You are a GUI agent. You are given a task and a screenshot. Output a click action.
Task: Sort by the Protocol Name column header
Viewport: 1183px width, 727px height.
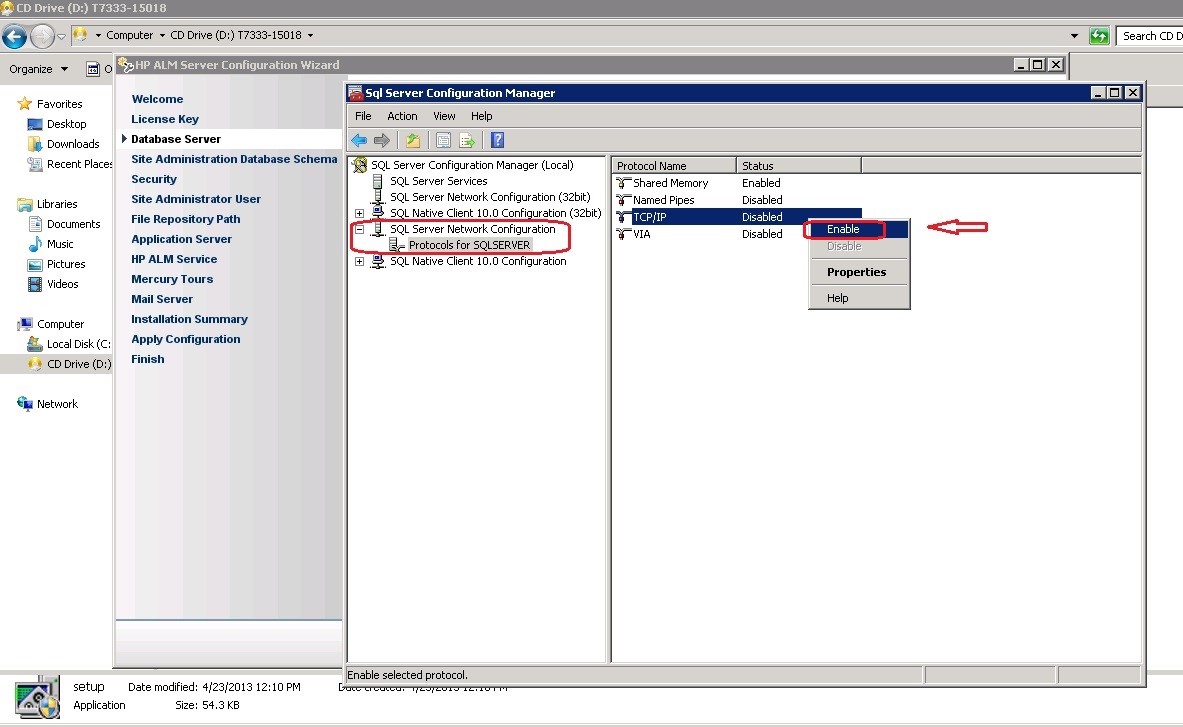tap(674, 166)
